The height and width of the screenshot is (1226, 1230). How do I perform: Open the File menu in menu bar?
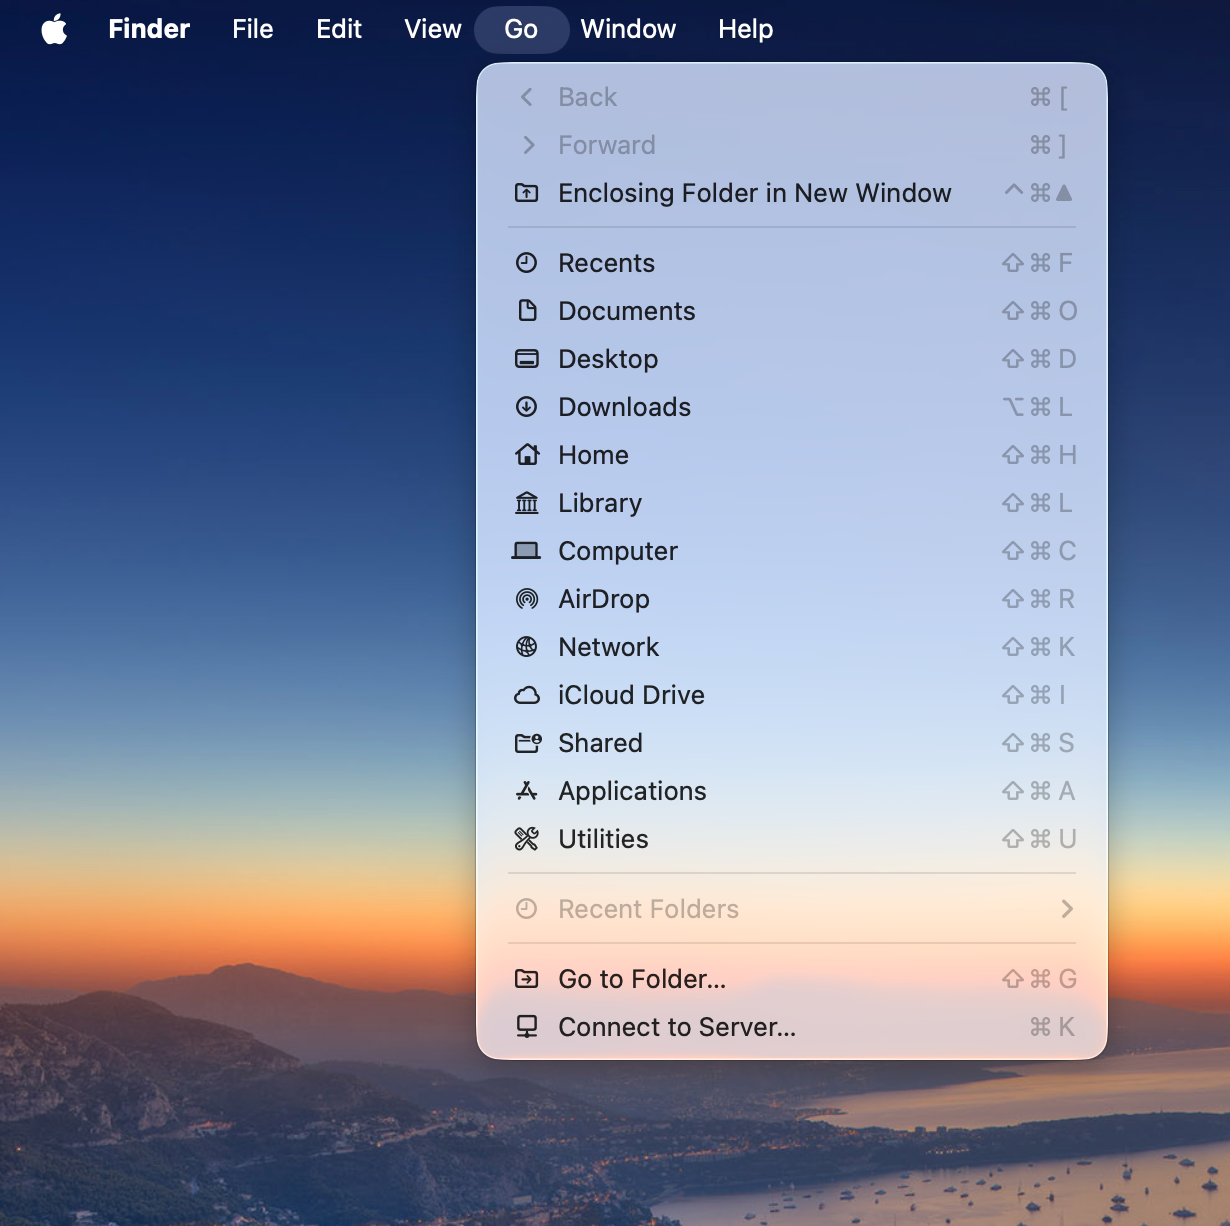tap(252, 29)
